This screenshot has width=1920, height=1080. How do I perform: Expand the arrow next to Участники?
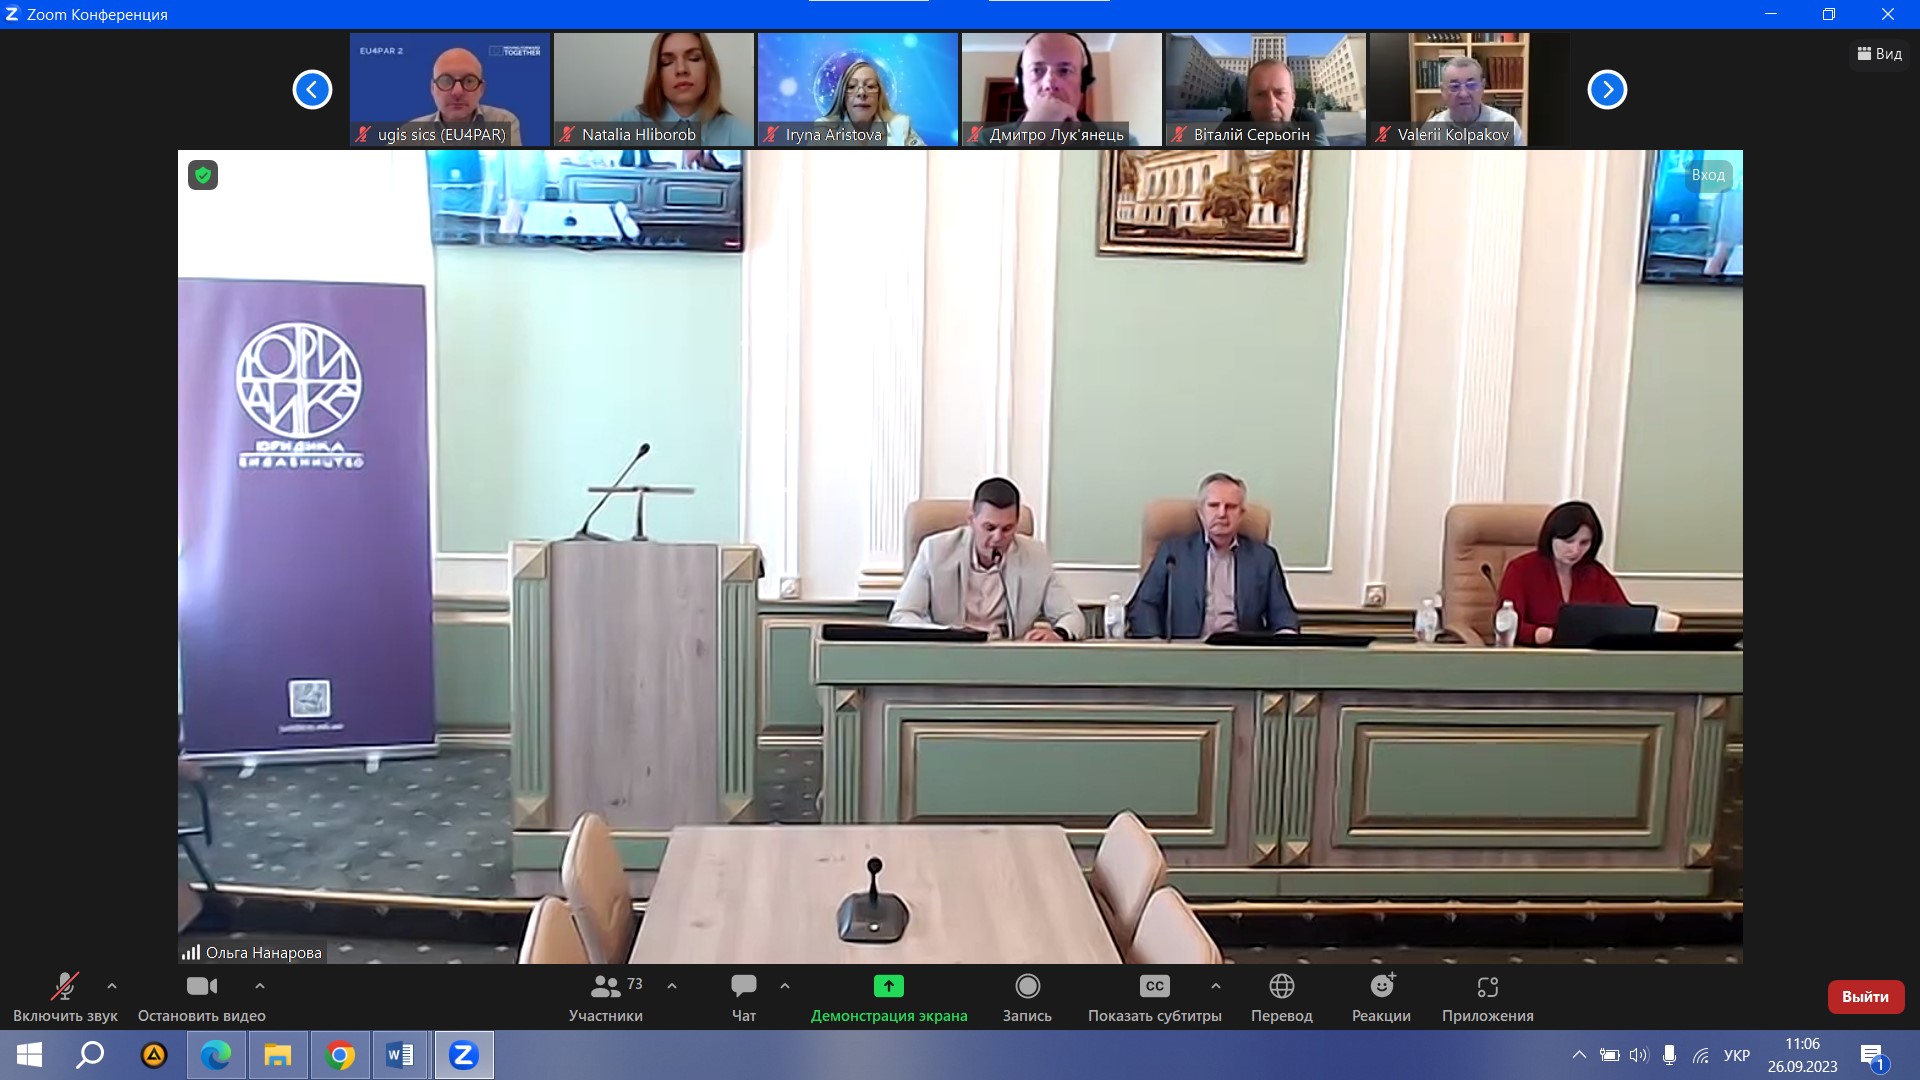[x=672, y=986]
